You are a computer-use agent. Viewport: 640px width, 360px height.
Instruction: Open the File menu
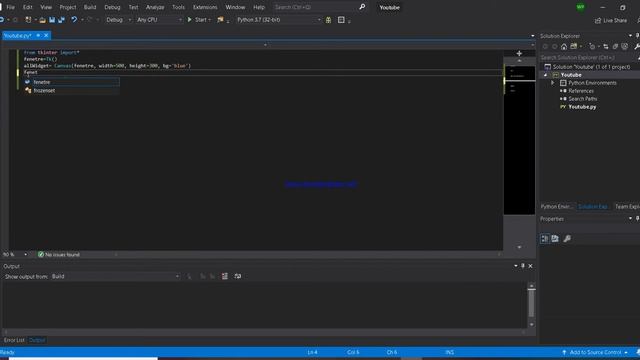[x=11, y=7]
